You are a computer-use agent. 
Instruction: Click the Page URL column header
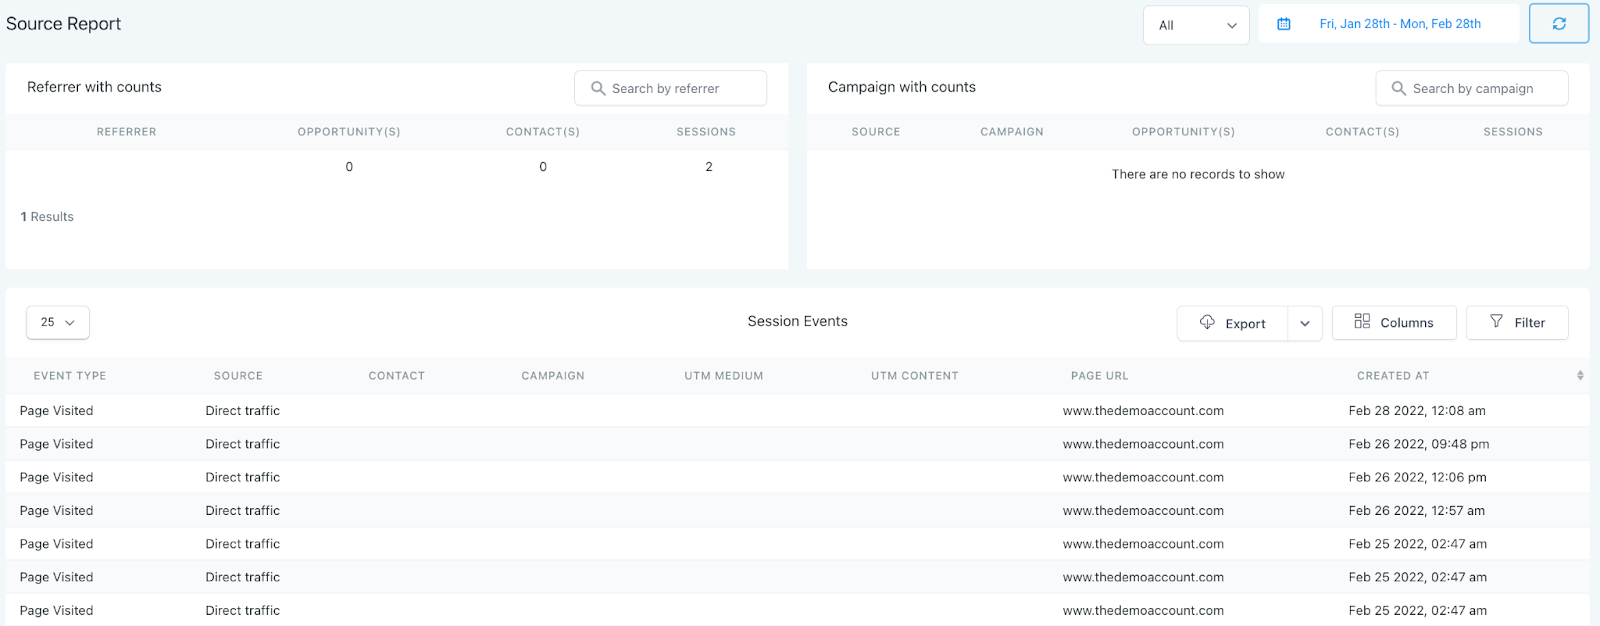1099,376
